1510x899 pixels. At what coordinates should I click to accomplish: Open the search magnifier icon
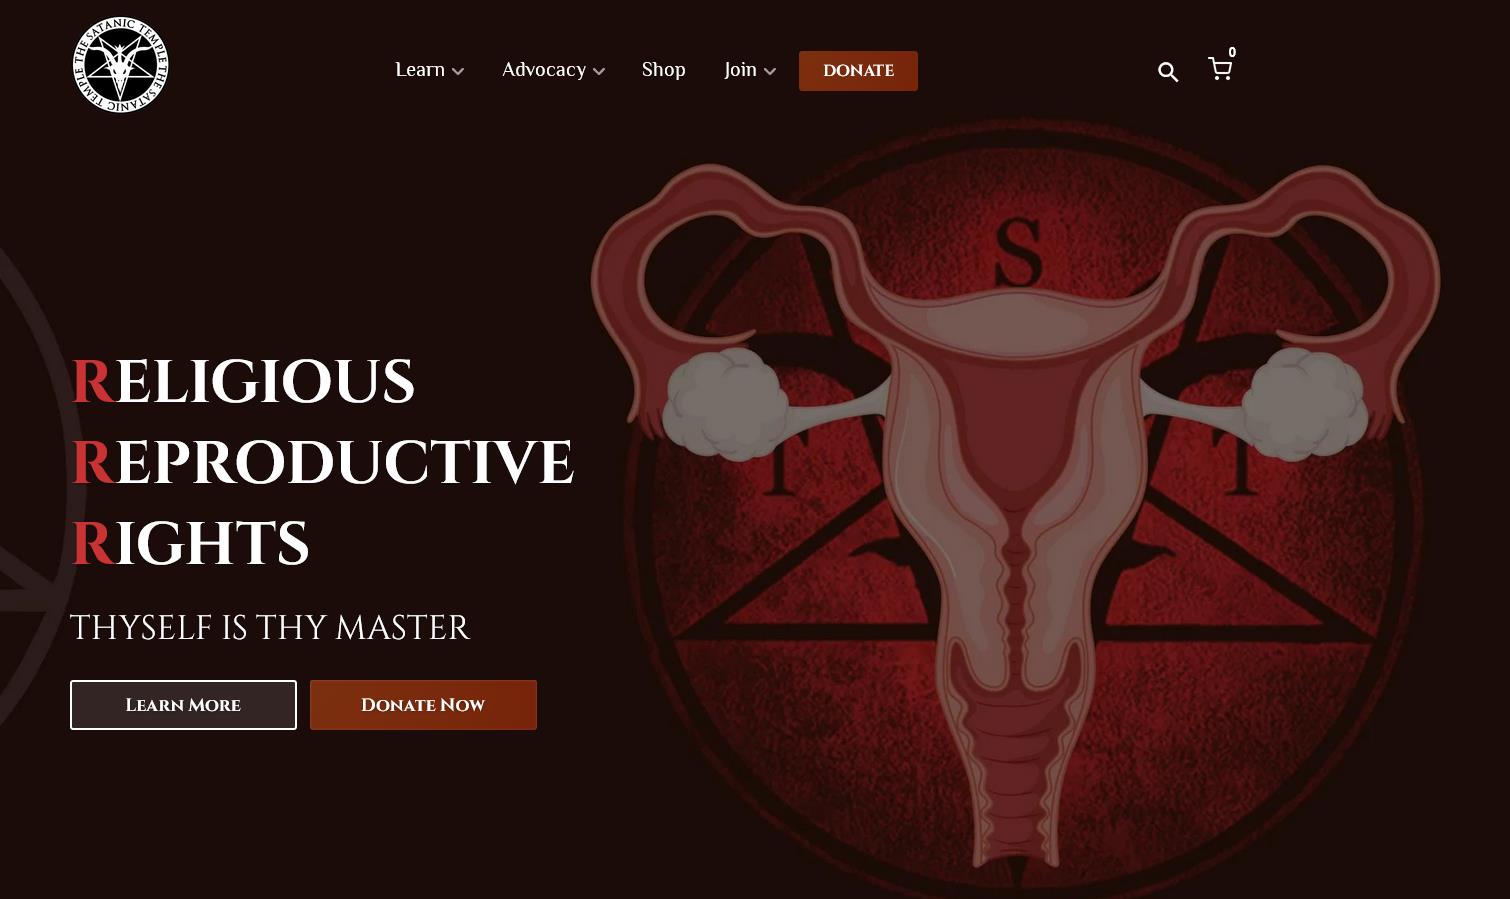[1168, 72]
